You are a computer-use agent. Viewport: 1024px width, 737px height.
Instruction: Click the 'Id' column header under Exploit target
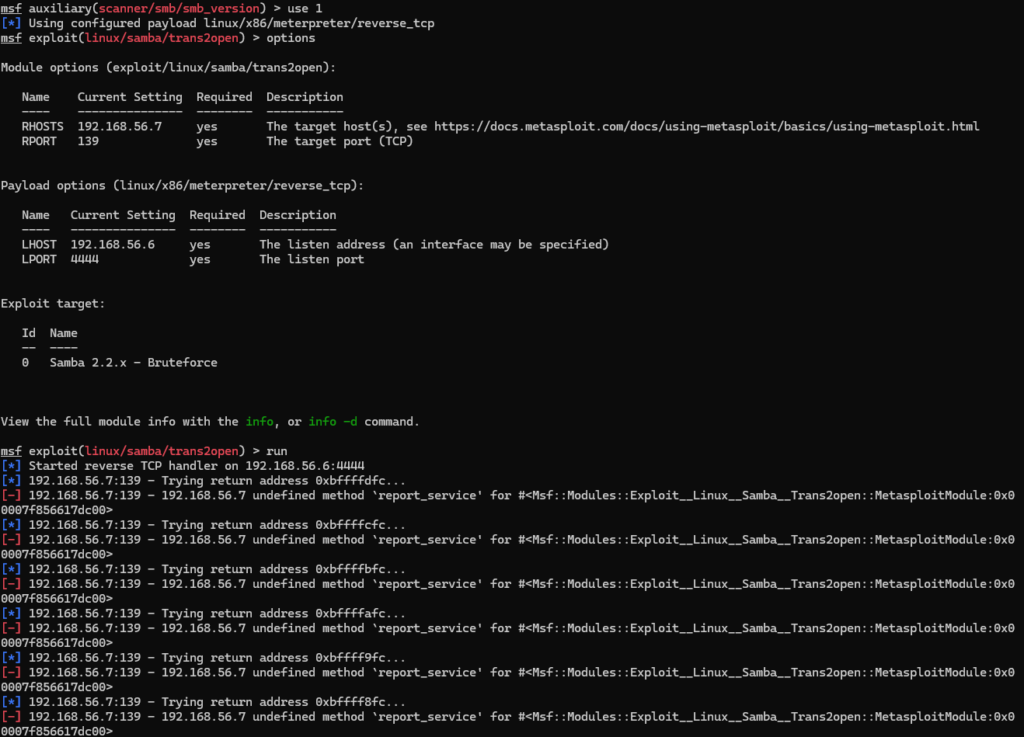29,333
